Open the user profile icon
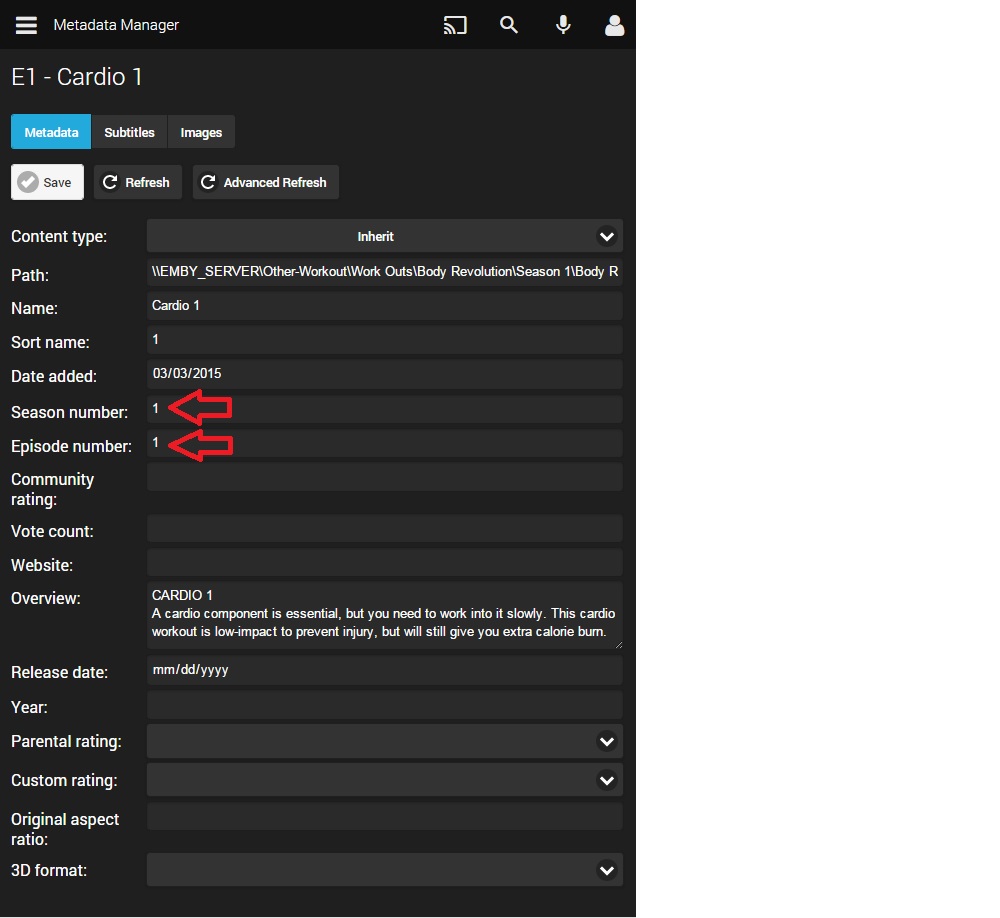 click(614, 25)
